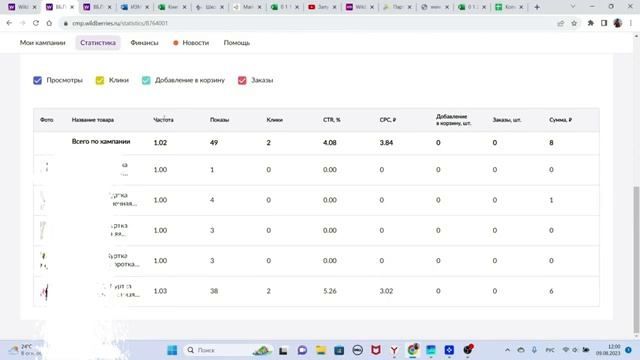Open a new browser tab
Viewport: 640px width, 360px height.
[x=537, y=7]
